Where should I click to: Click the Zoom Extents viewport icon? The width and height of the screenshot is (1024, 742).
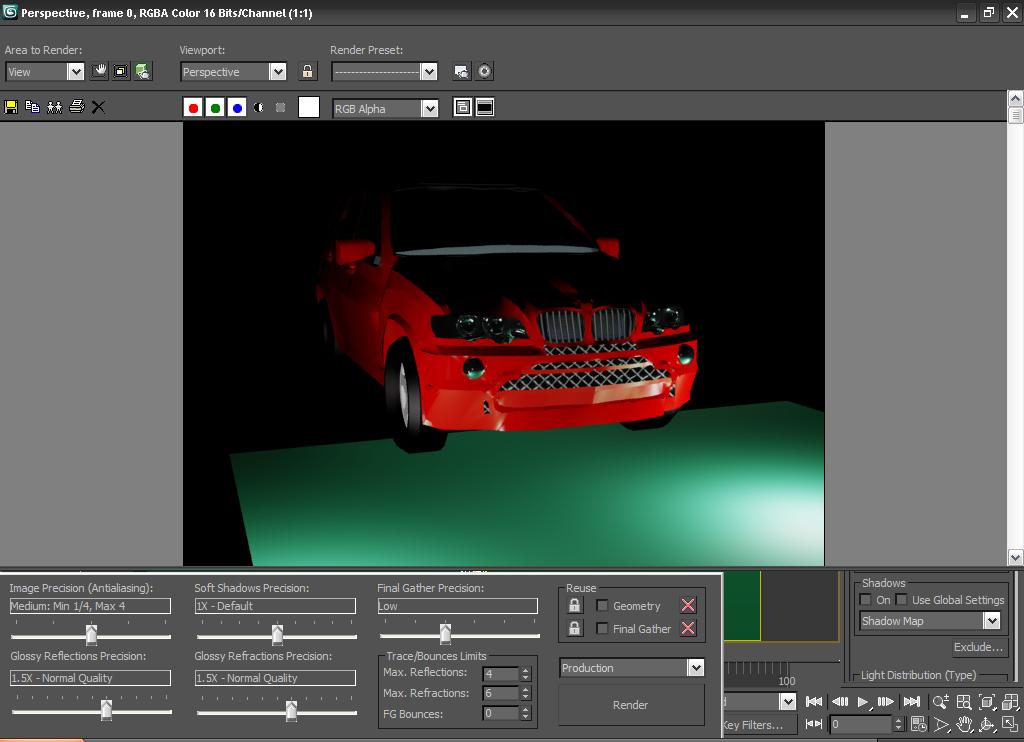tap(987, 702)
